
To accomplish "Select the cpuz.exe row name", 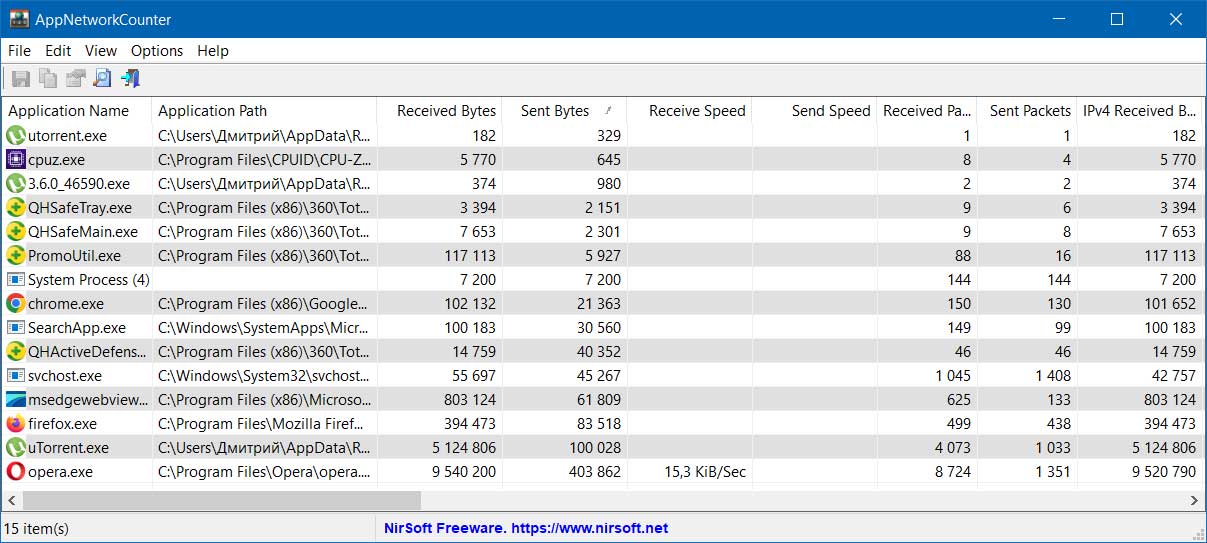I will [56, 160].
